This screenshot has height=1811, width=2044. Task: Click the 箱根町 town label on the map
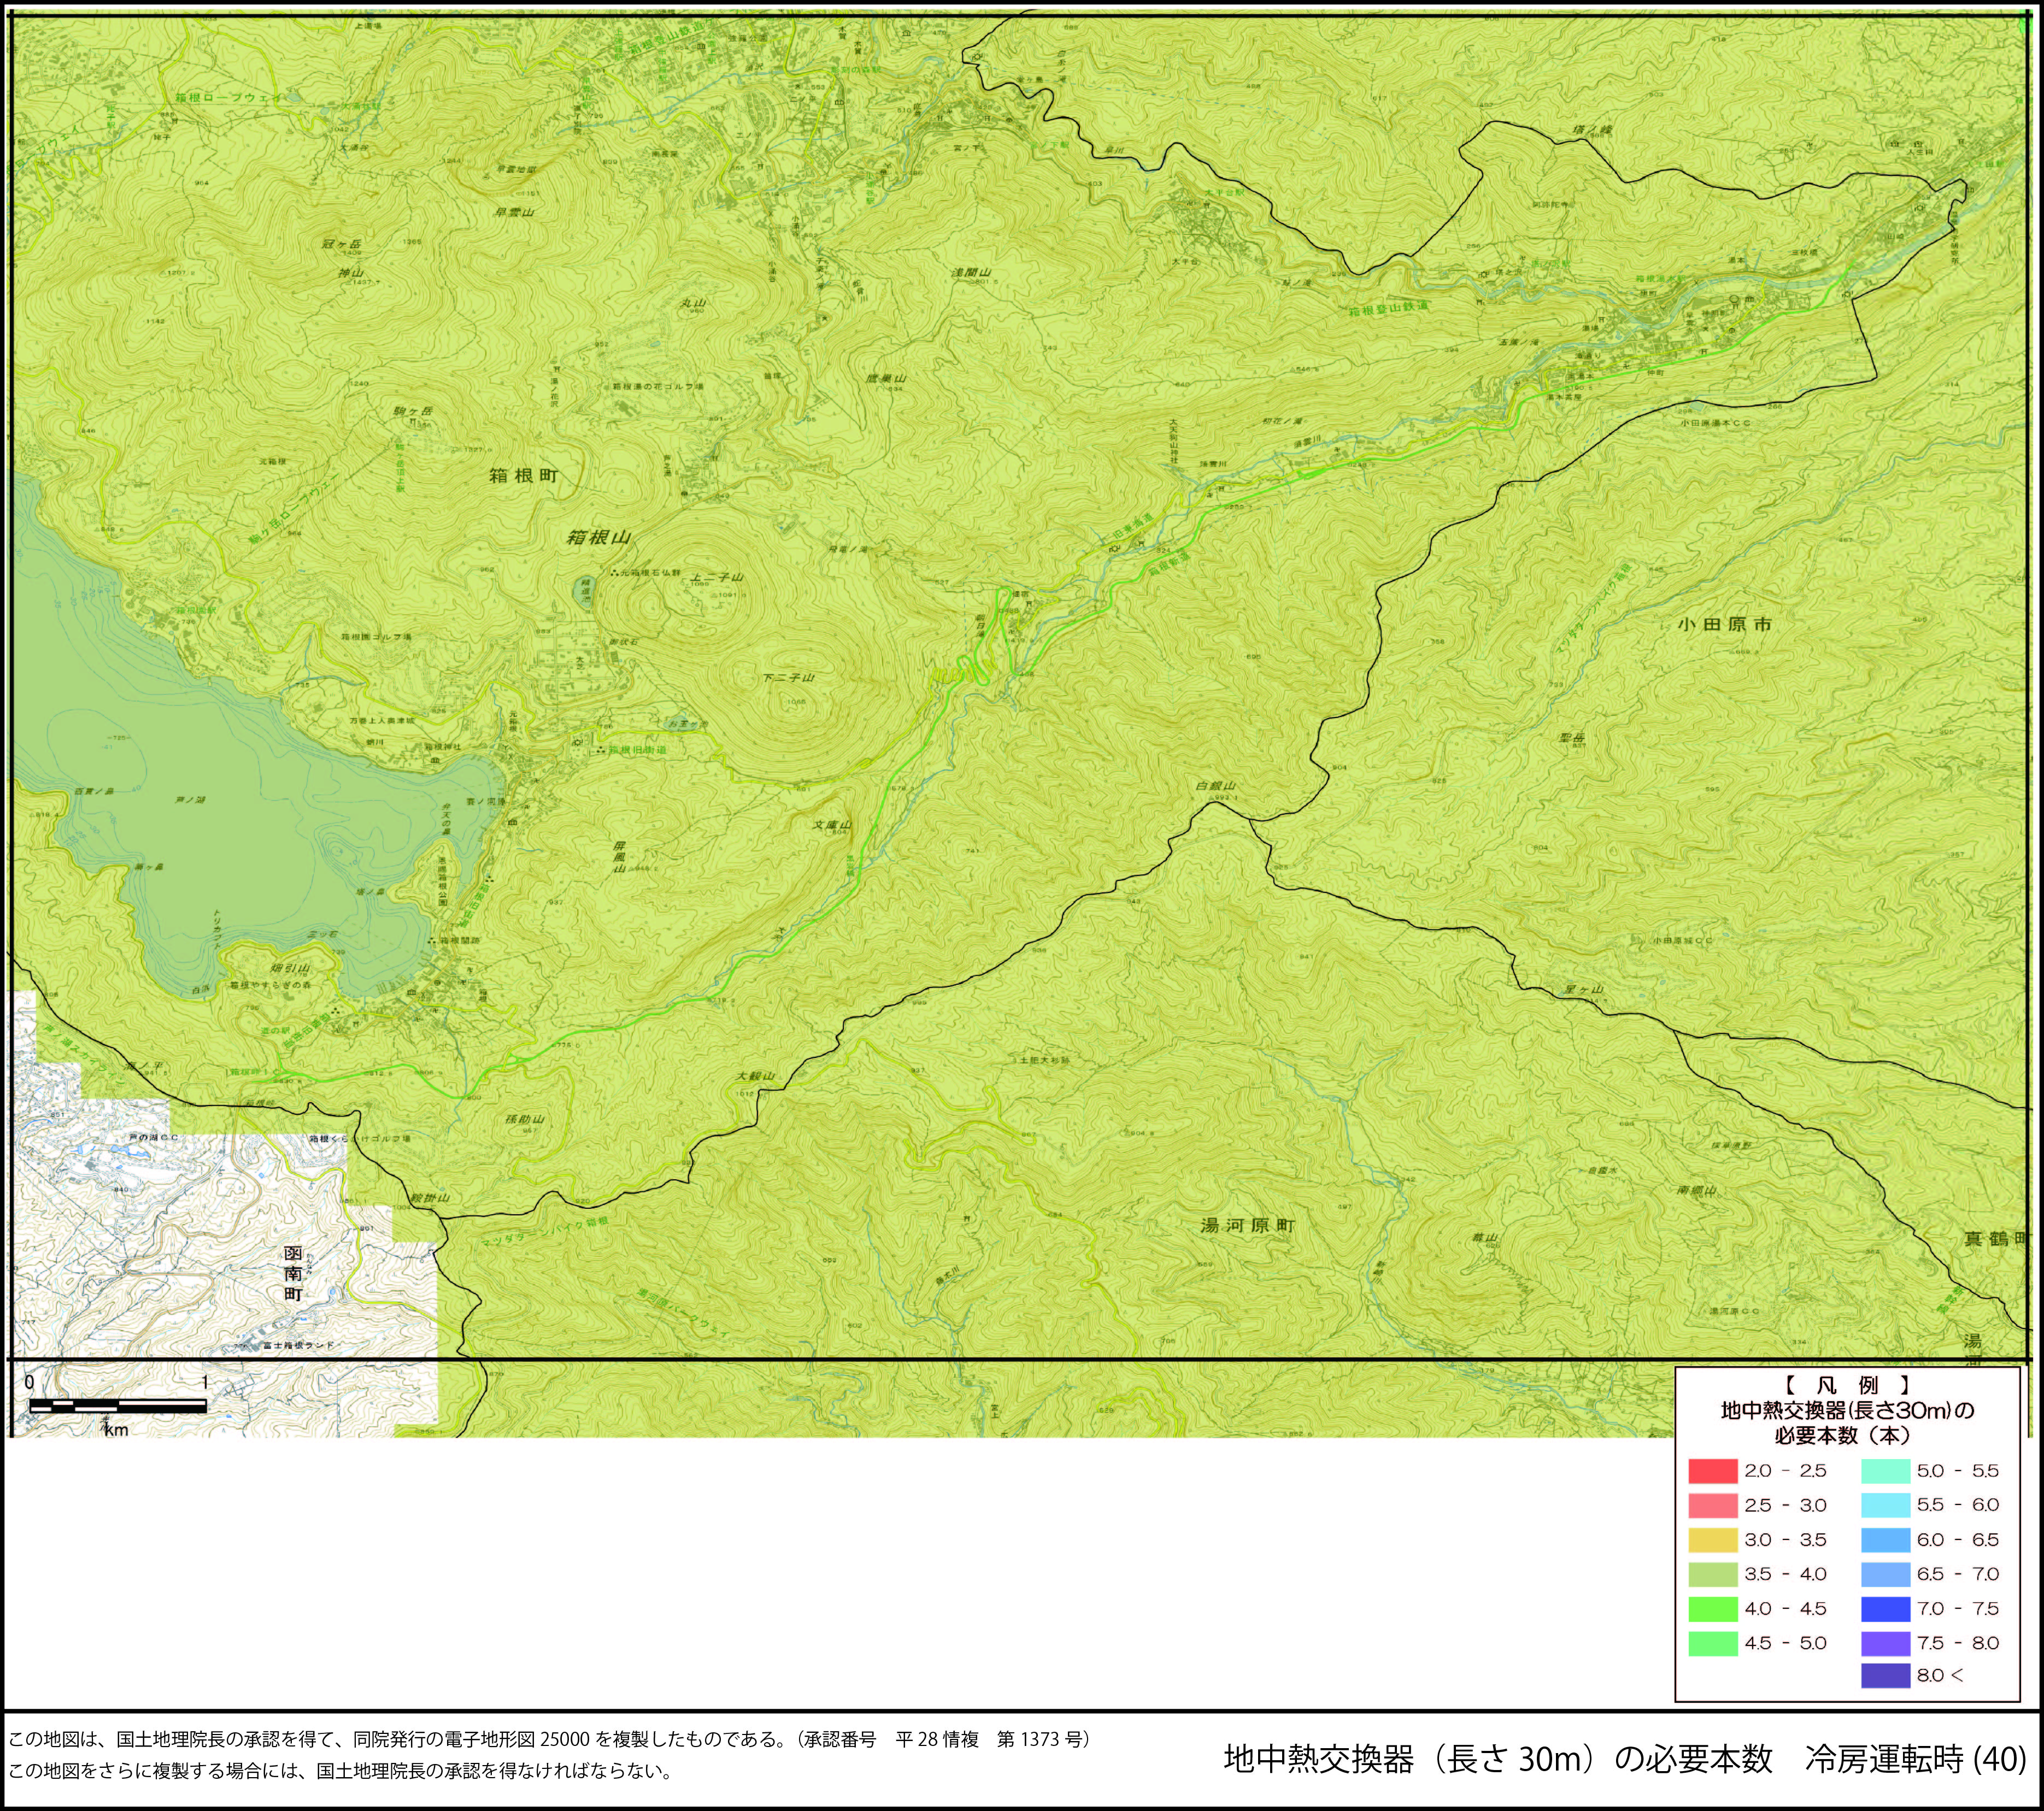tap(523, 476)
